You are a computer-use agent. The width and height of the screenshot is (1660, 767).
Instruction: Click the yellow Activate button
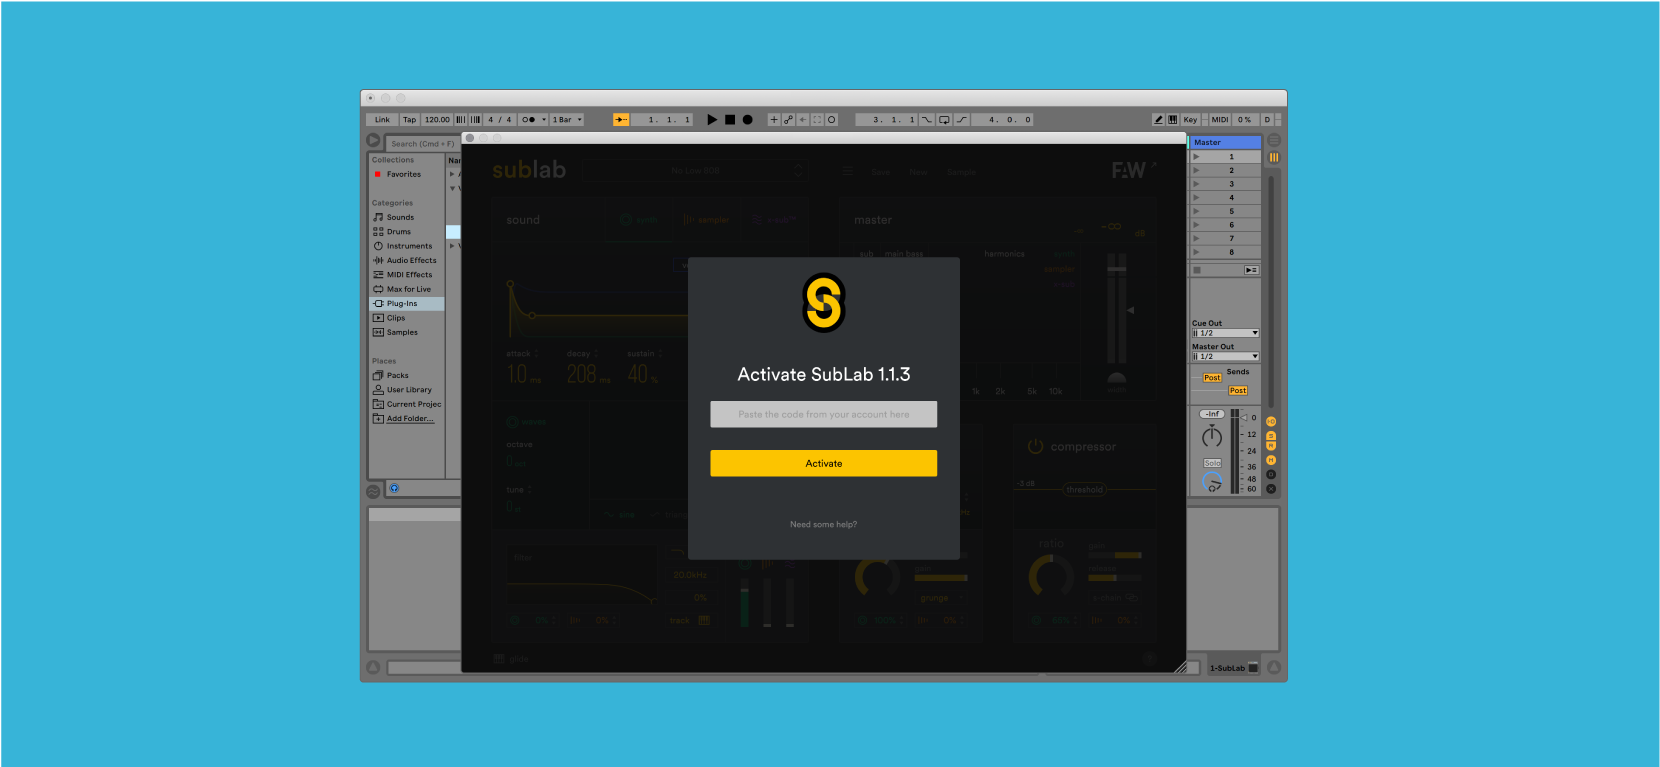(x=823, y=463)
